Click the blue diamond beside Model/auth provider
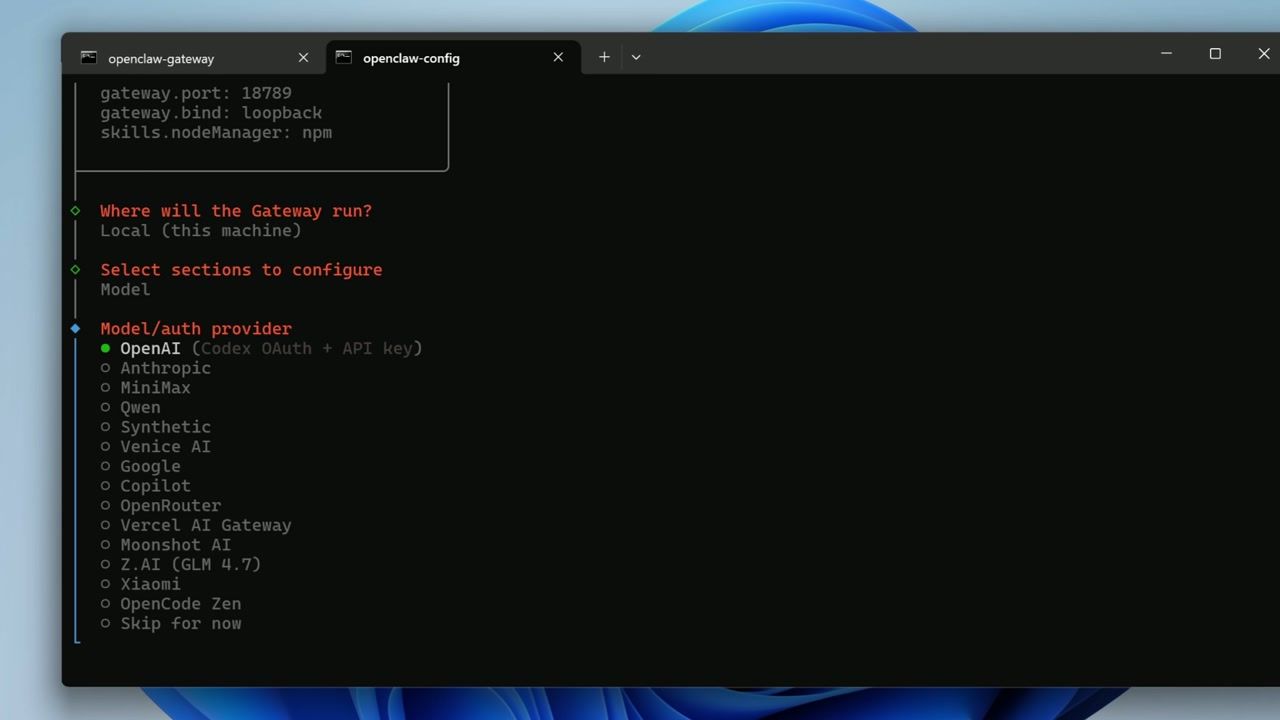The image size is (1280, 720). (x=75, y=329)
